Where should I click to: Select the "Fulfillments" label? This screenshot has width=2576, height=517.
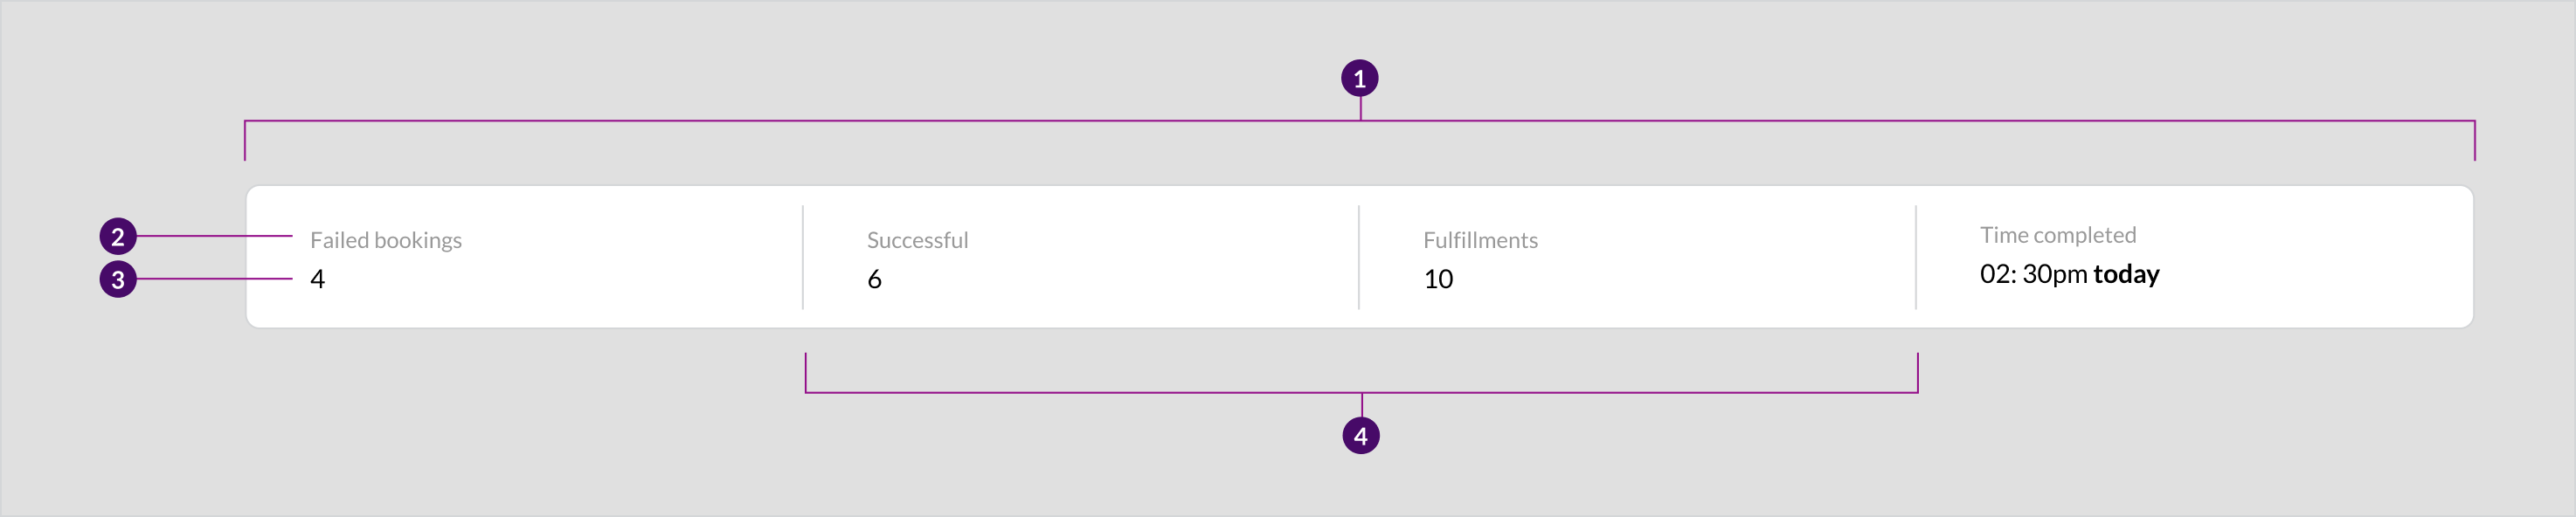point(1480,240)
